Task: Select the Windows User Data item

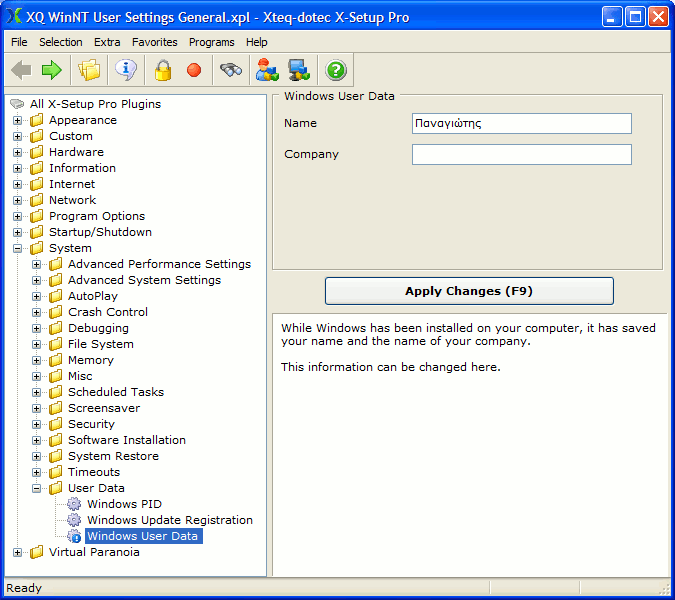Action: click(143, 536)
